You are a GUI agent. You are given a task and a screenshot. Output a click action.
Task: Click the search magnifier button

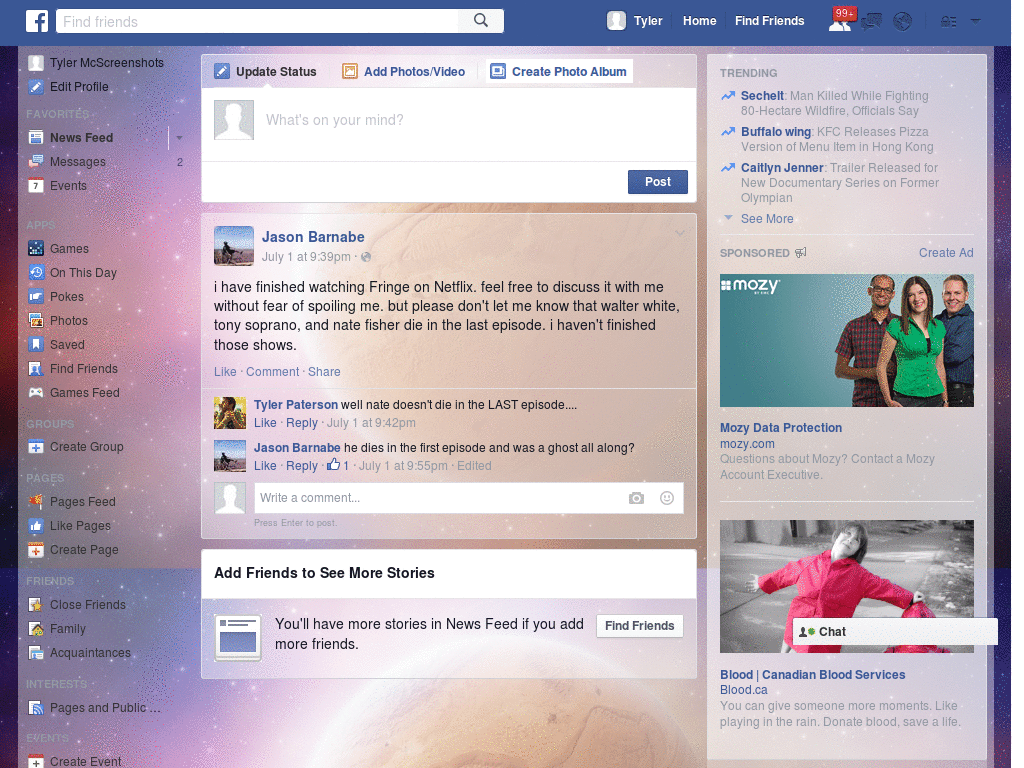click(481, 21)
